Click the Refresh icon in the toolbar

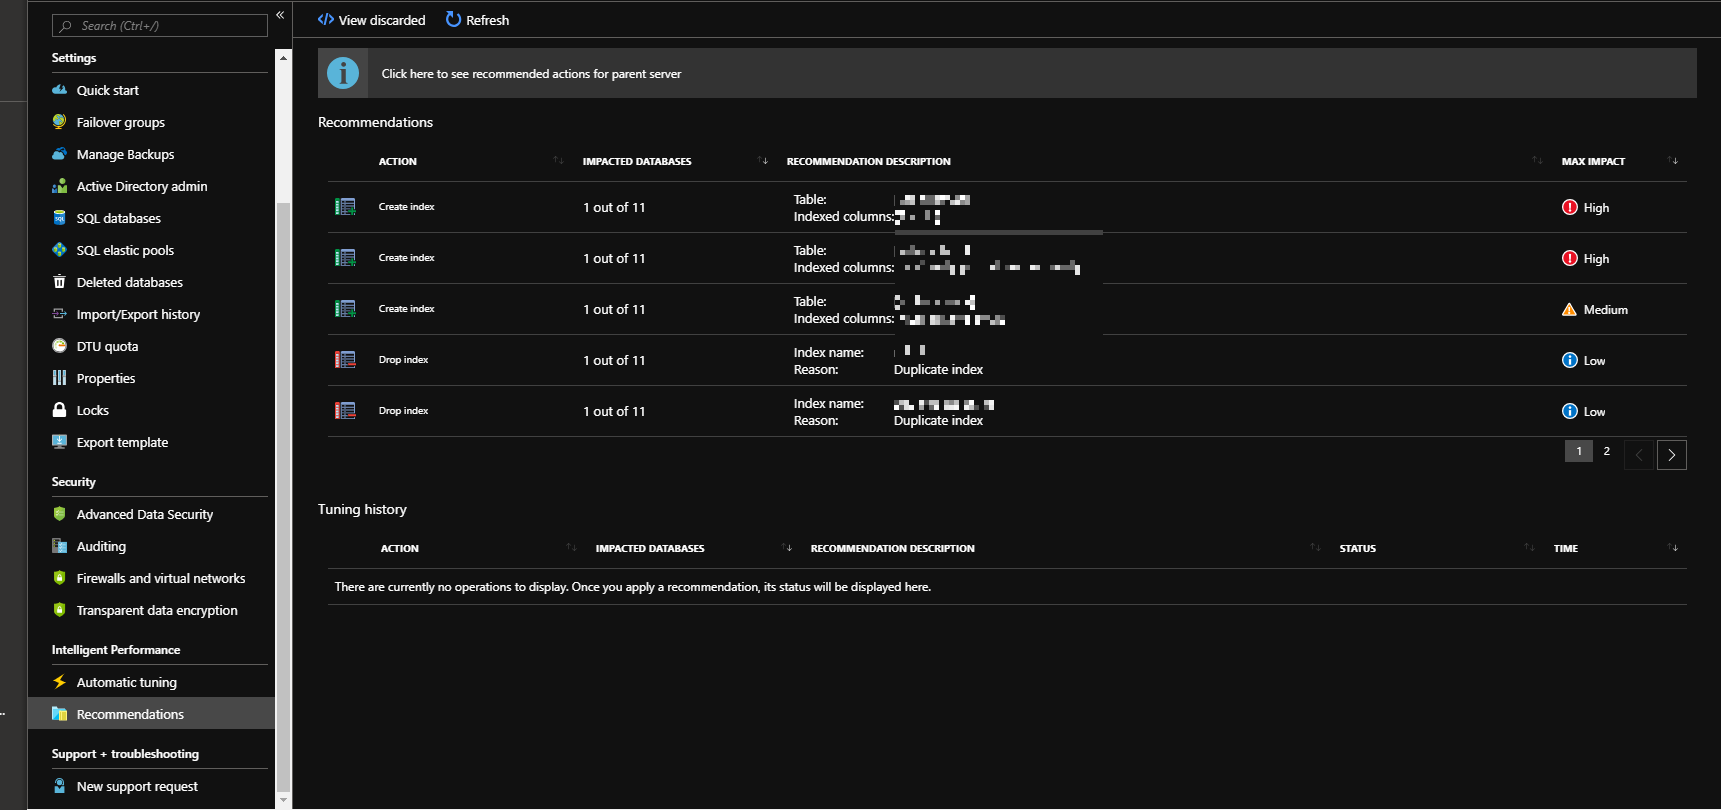pos(453,20)
